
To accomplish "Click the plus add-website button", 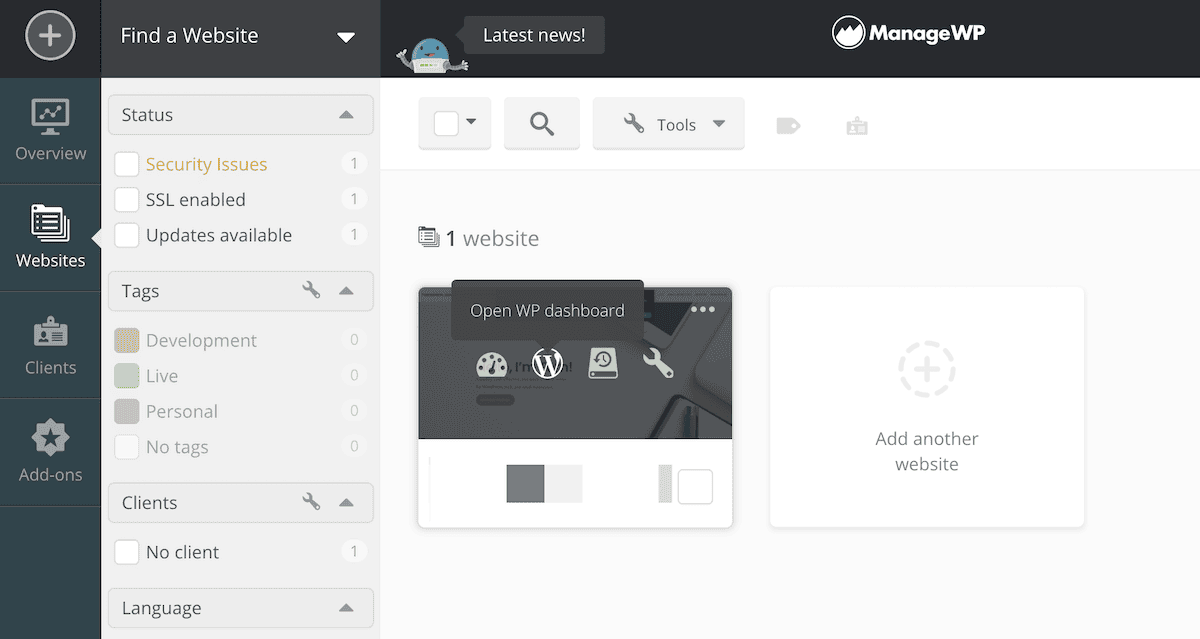I will 50,37.
